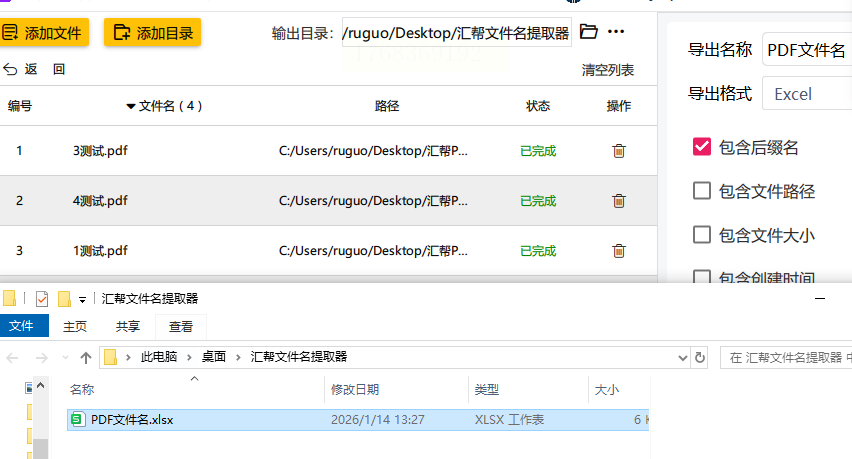The width and height of the screenshot is (852, 459).
Task: Minimize the Explorer window
Action: coord(820,298)
